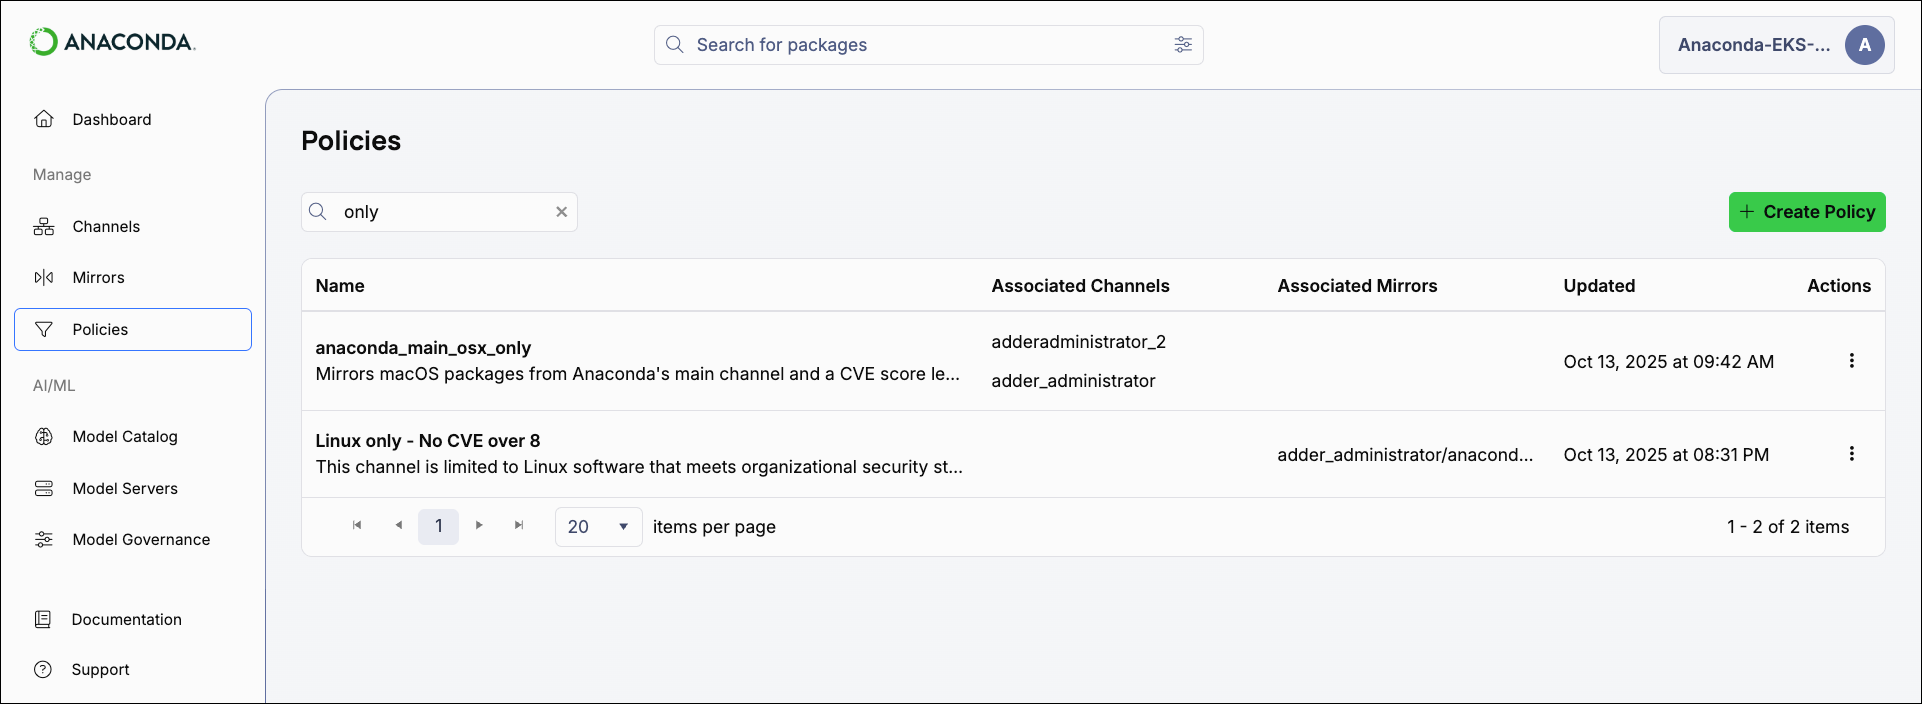Click the macOS packages policy description text
The image size is (1922, 704).
coord(638,374)
